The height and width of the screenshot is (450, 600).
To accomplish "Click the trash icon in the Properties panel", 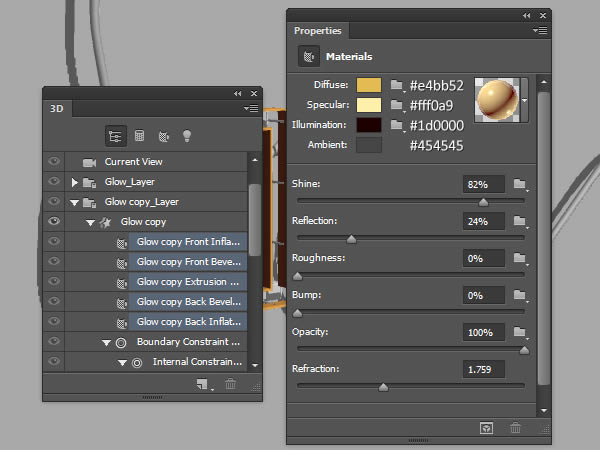I will coord(515,427).
